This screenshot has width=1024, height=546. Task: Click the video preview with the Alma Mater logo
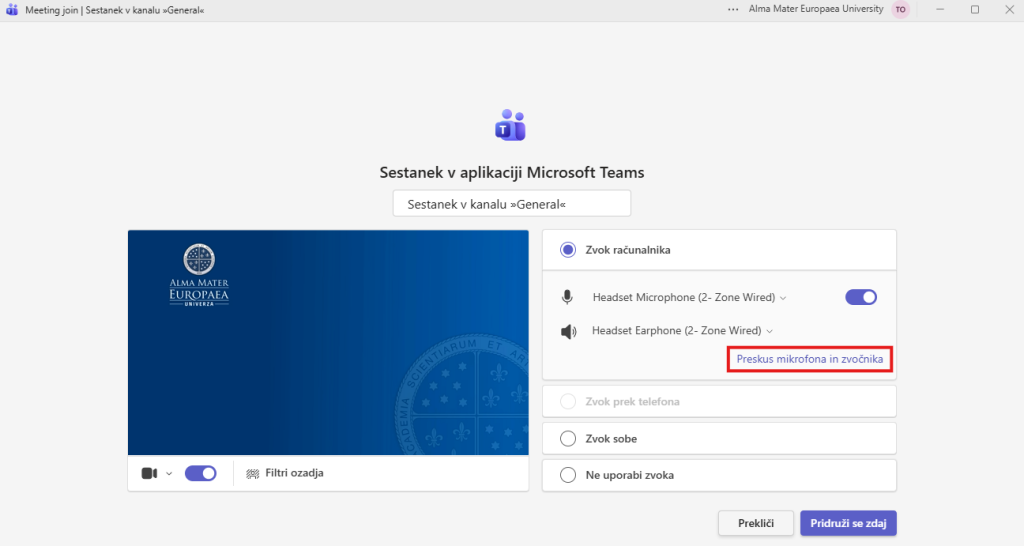click(x=328, y=342)
